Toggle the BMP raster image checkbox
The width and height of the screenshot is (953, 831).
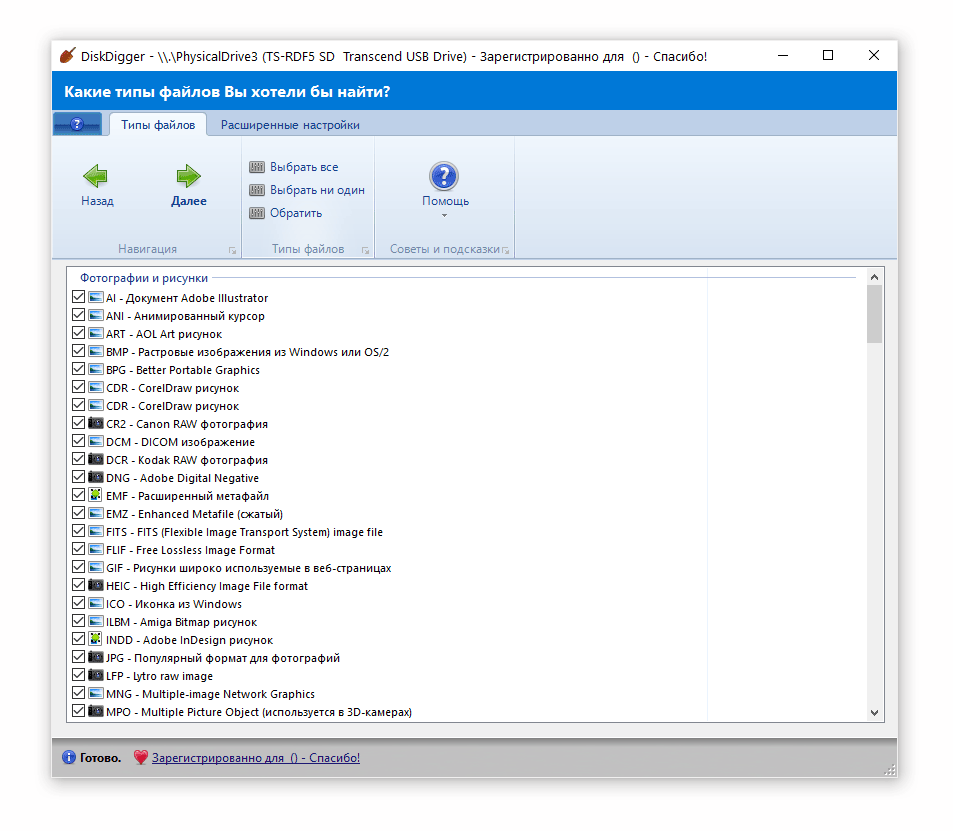[78, 352]
